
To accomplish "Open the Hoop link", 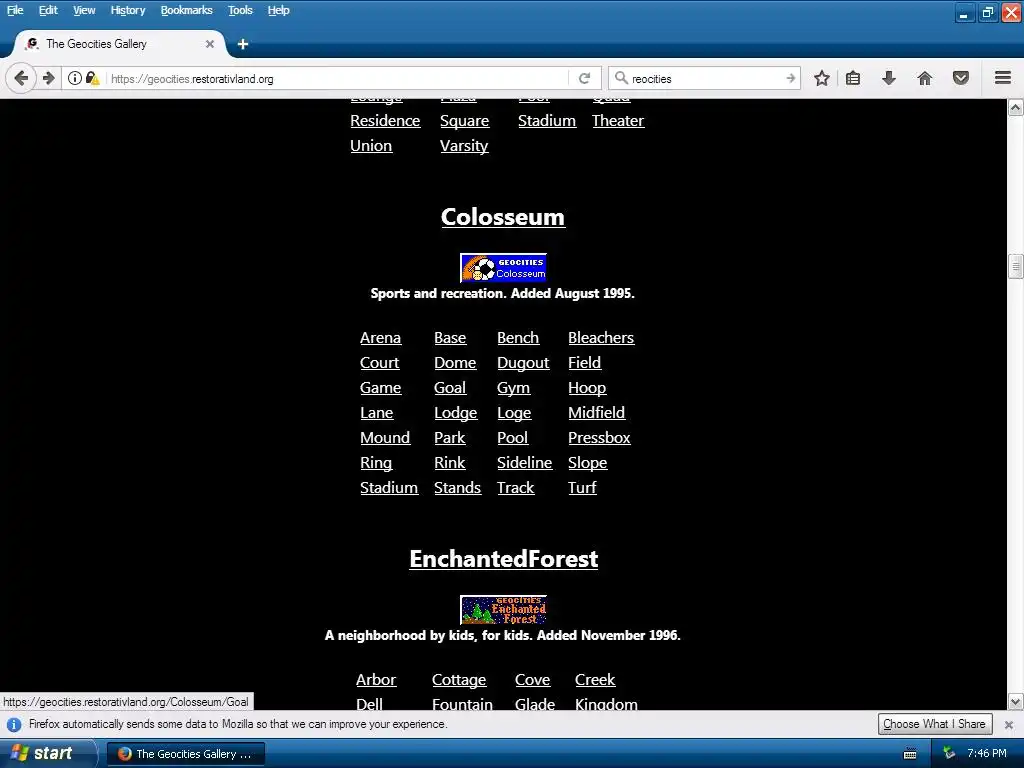I will [x=586, y=389].
